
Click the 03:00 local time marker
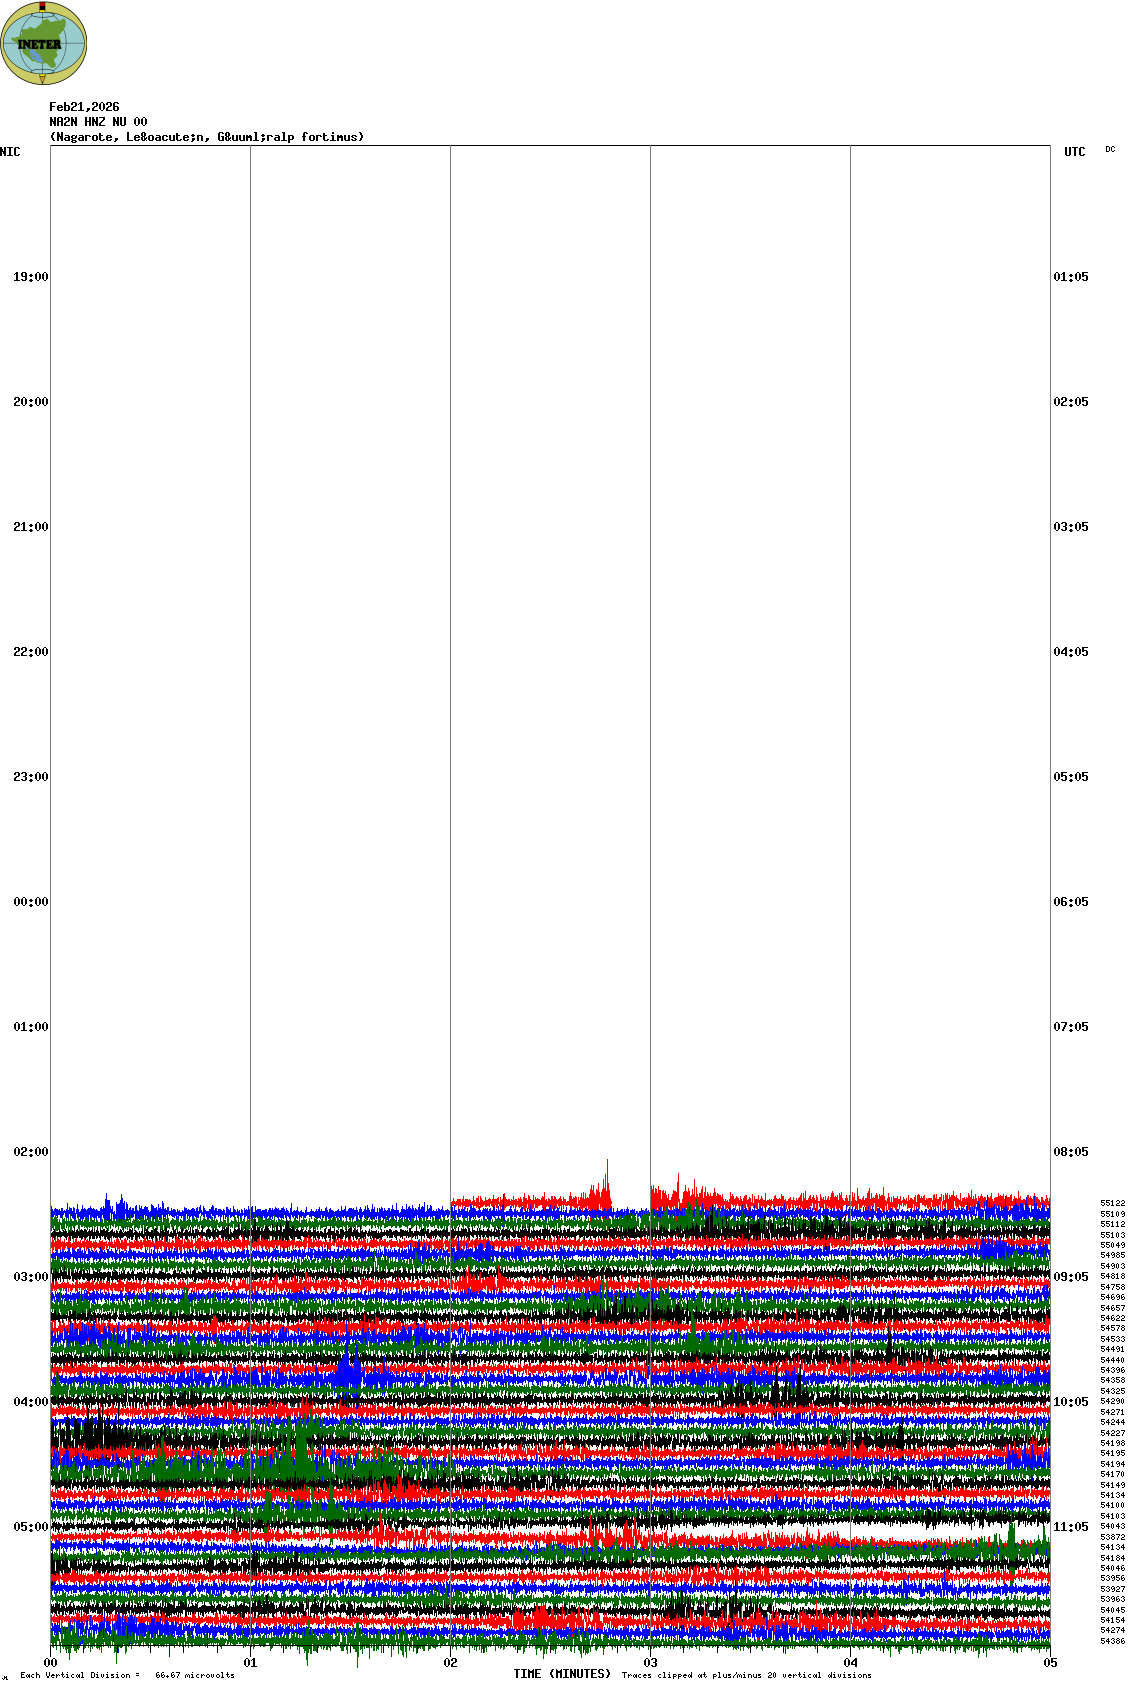click(x=30, y=1277)
